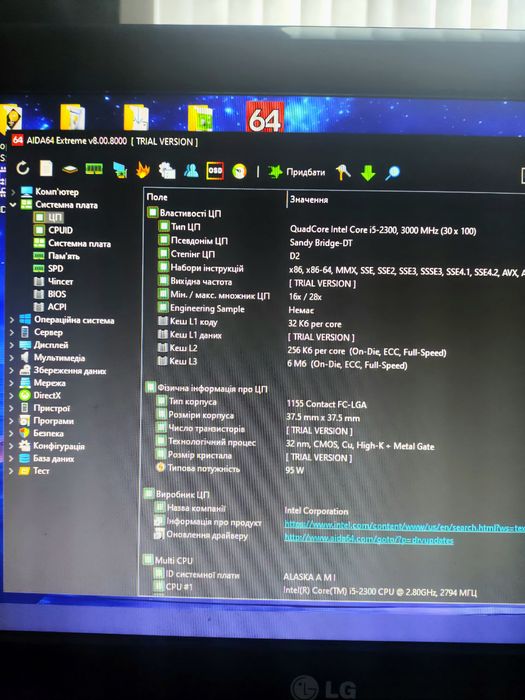The image size is (525, 700).
Task: Expand the Мережа node
Action: pos(12,383)
